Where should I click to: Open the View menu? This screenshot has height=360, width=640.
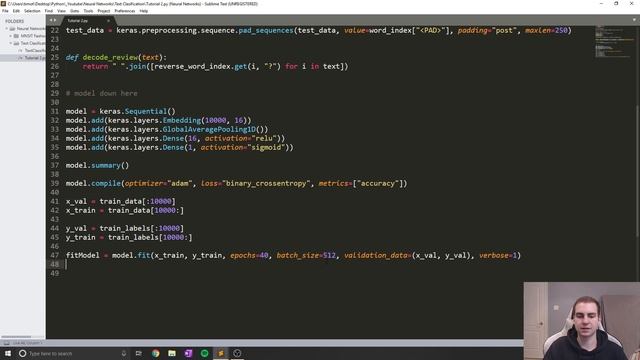coord(61,11)
